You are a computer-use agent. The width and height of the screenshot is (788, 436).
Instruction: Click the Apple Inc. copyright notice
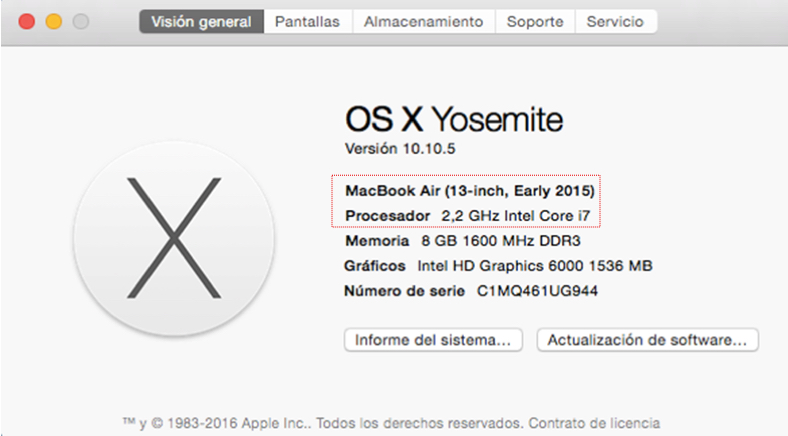(323, 423)
